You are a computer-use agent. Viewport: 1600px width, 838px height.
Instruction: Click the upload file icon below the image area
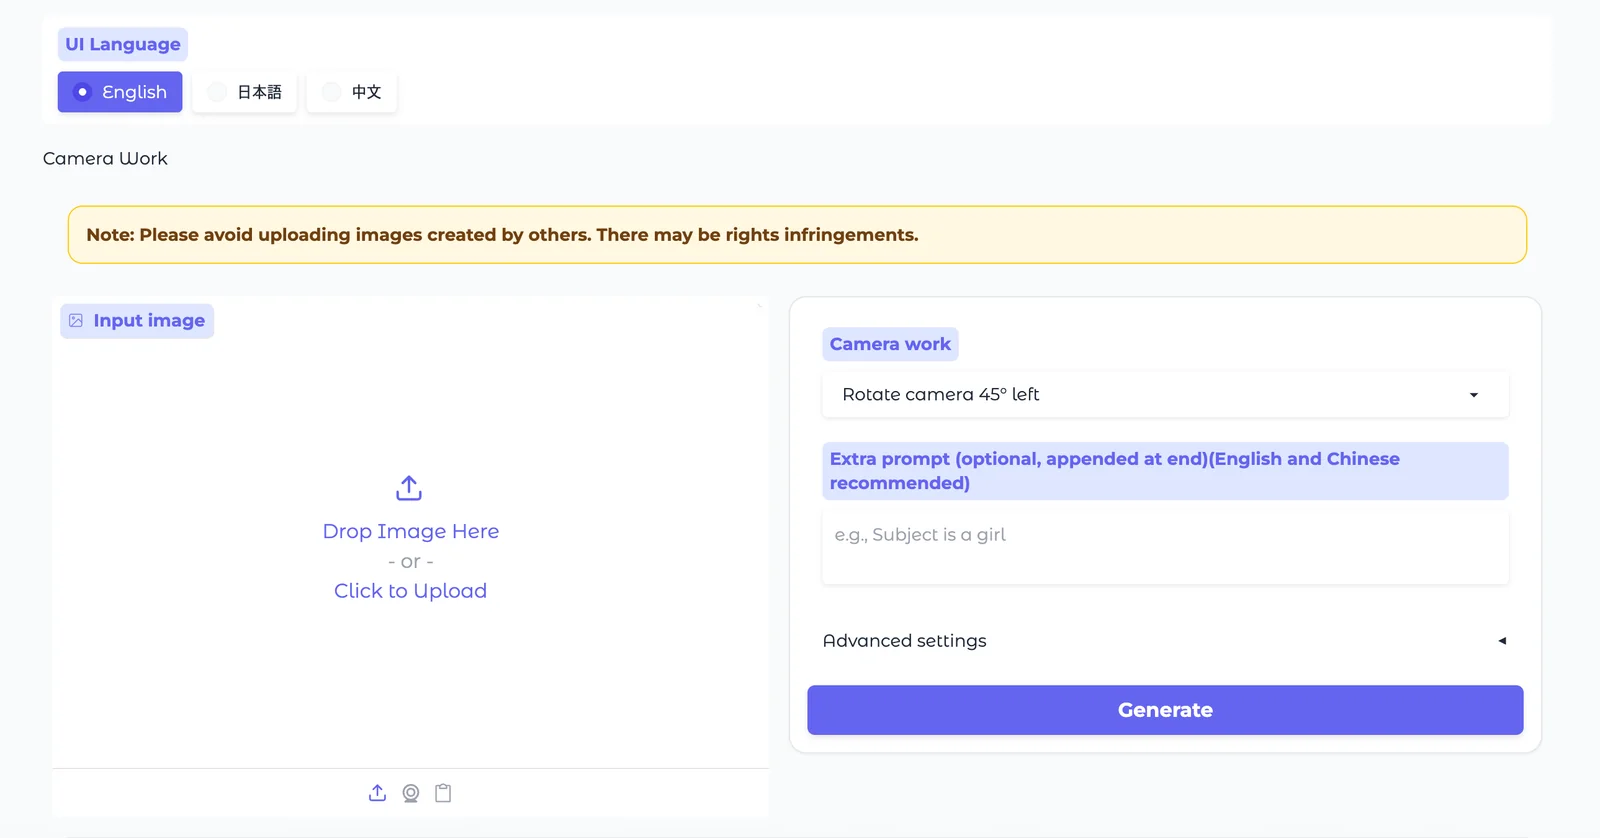(x=377, y=793)
